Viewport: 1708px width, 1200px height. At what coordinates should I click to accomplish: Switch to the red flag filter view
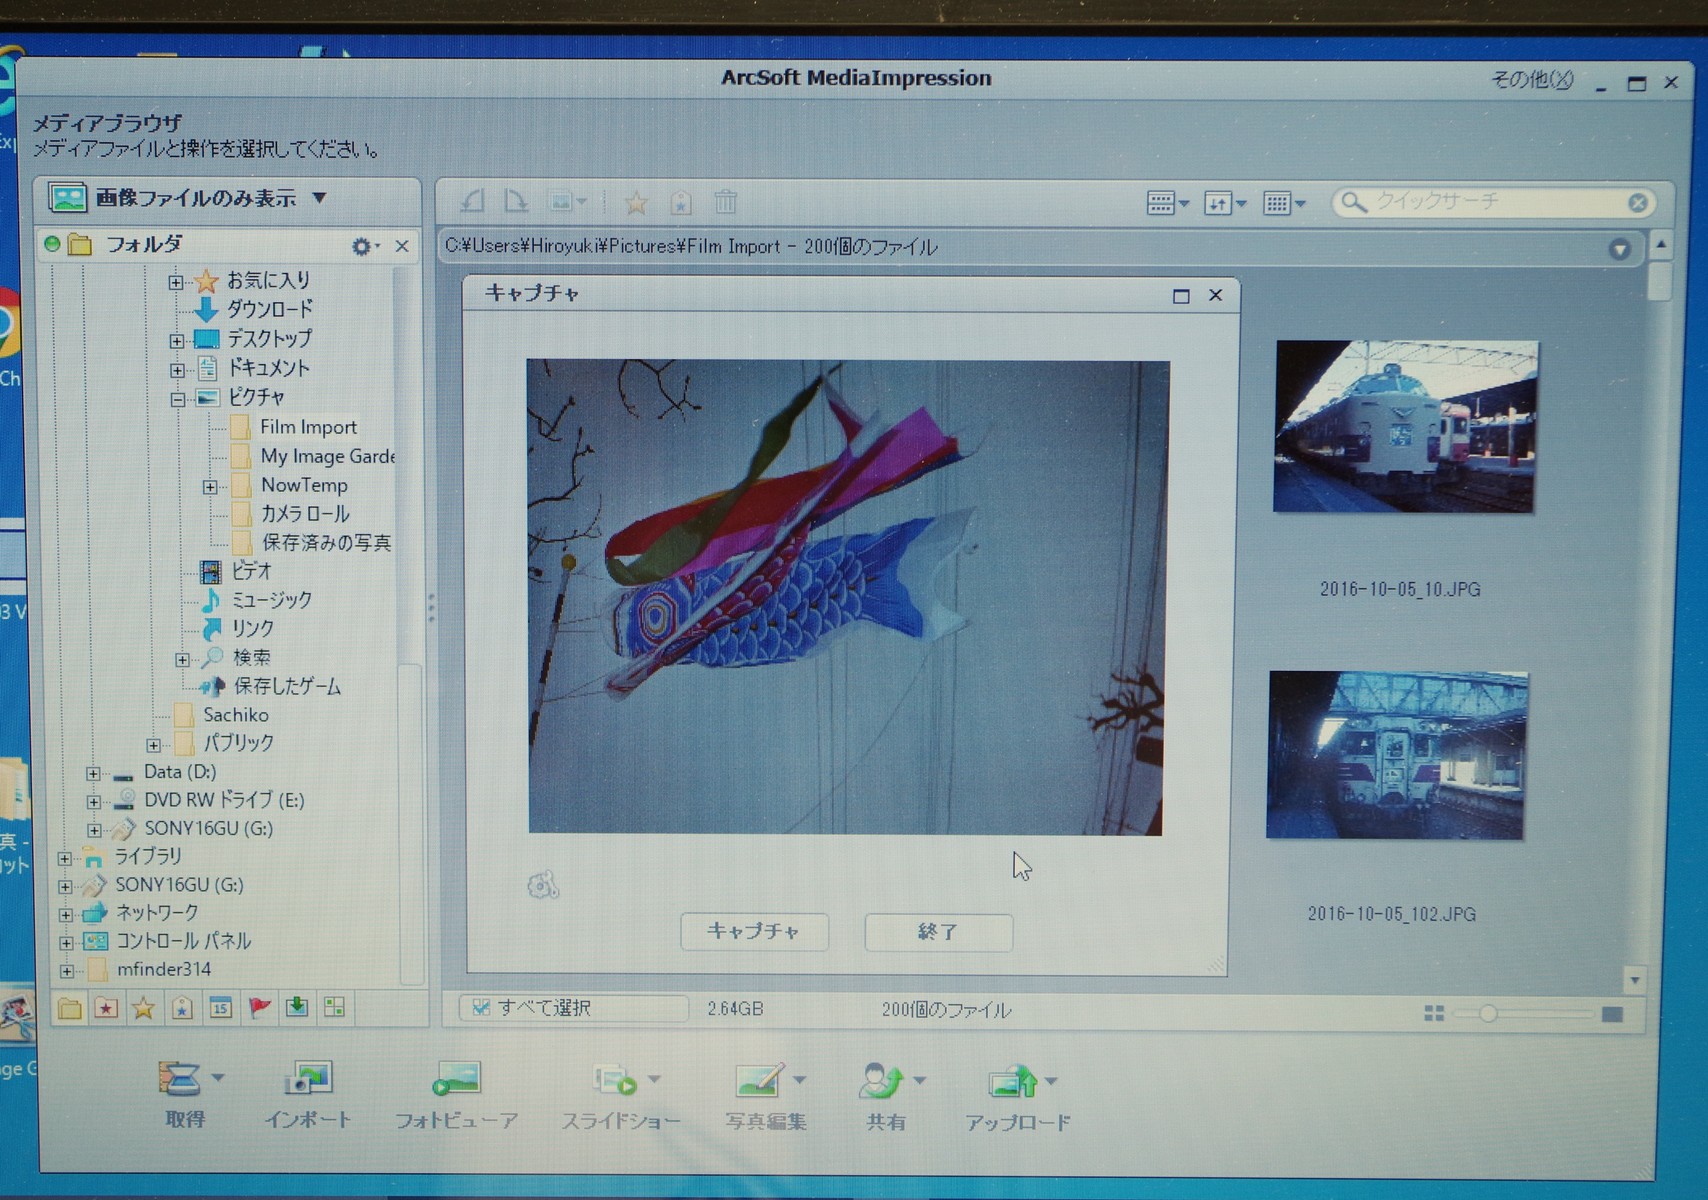259,1008
